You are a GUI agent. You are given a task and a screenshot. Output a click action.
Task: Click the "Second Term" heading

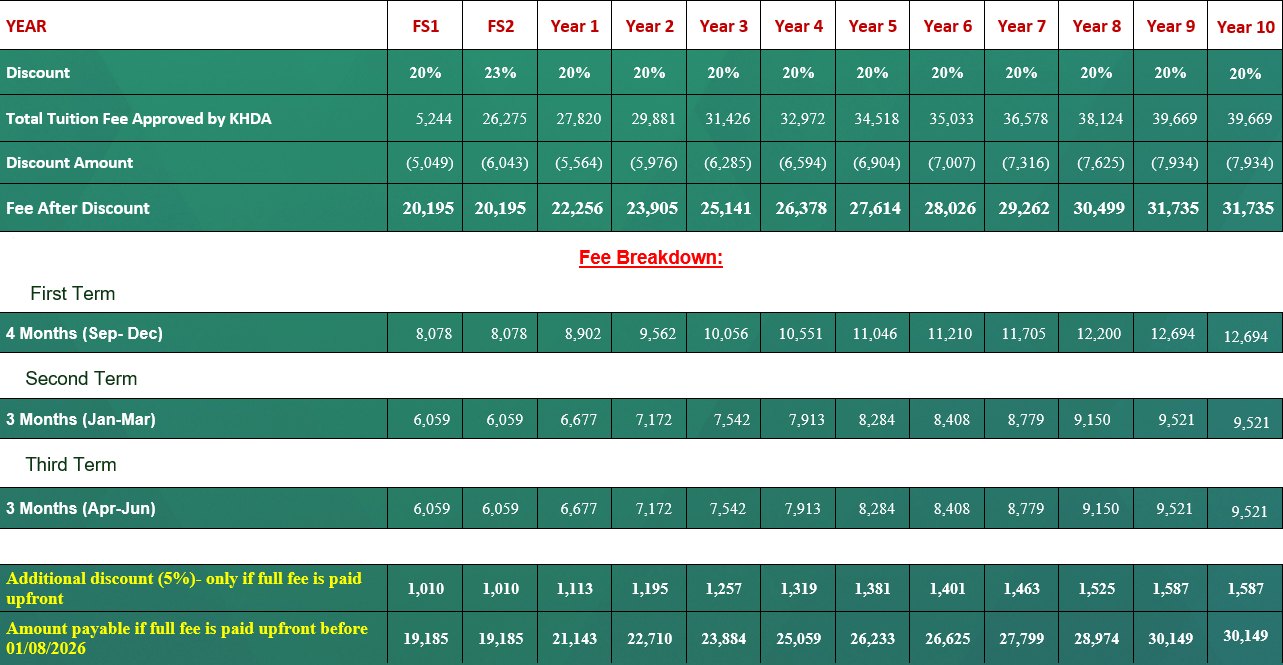coord(81,379)
